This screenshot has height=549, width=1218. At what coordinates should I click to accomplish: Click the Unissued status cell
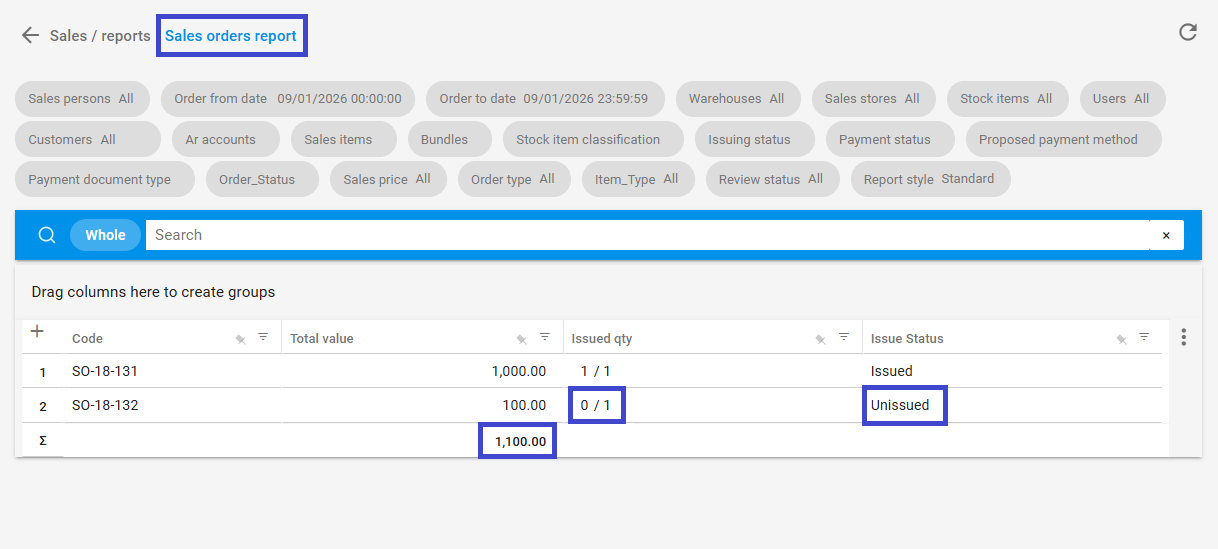pyautogui.click(x=900, y=405)
